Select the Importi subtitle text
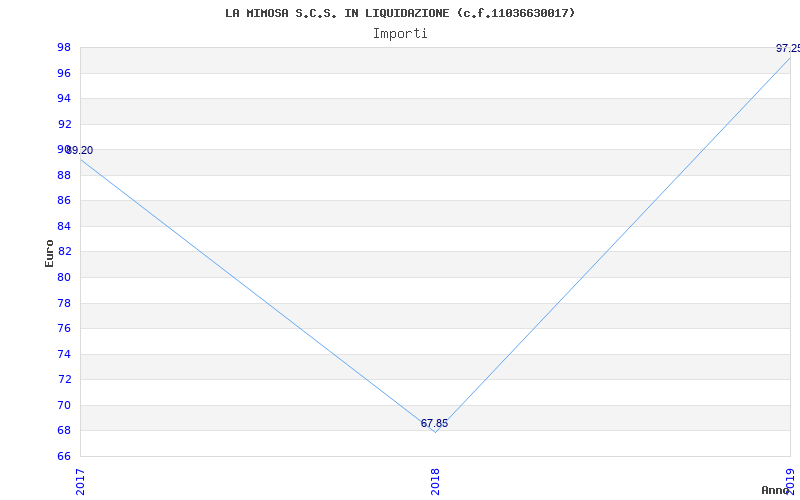The image size is (800, 500). tap(400, 34)
